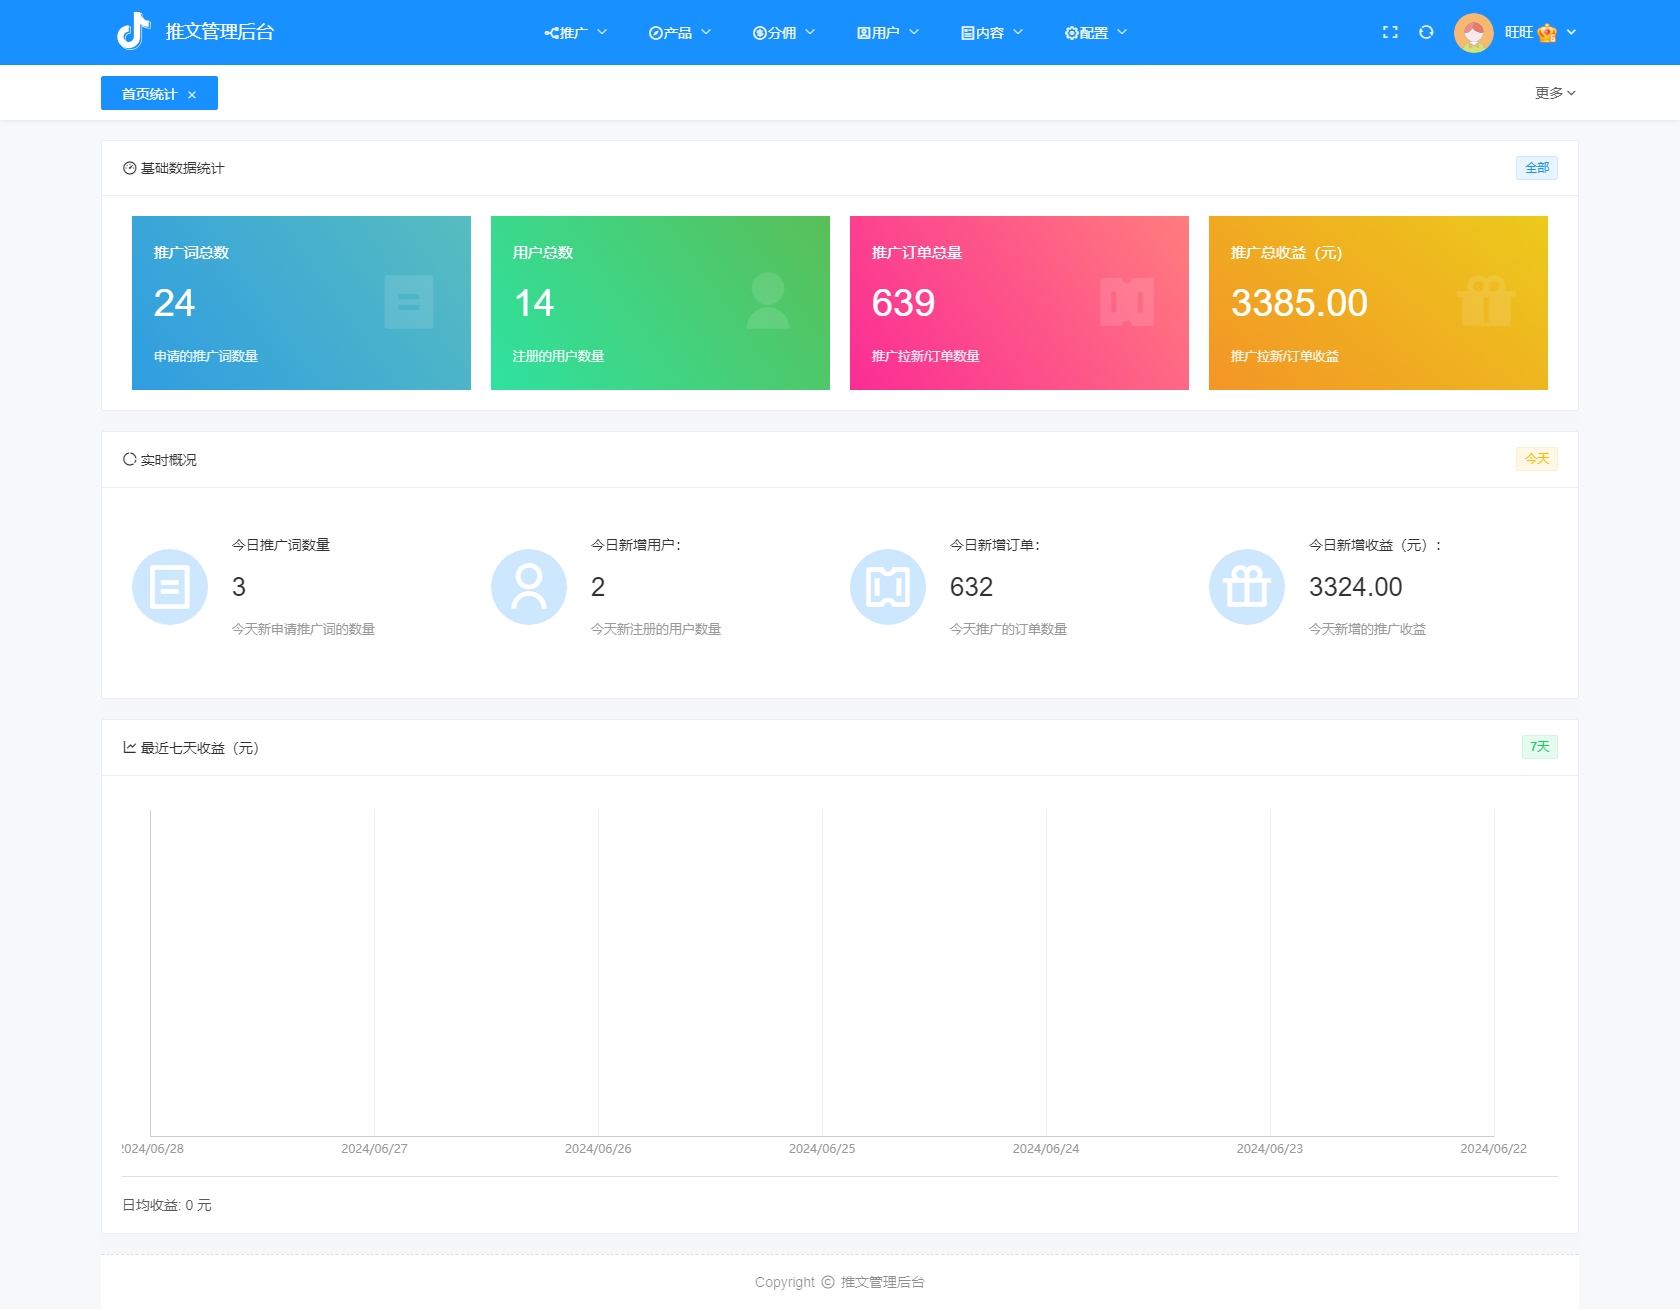Open the 更多 tabs dropdown

(1555, 93)
